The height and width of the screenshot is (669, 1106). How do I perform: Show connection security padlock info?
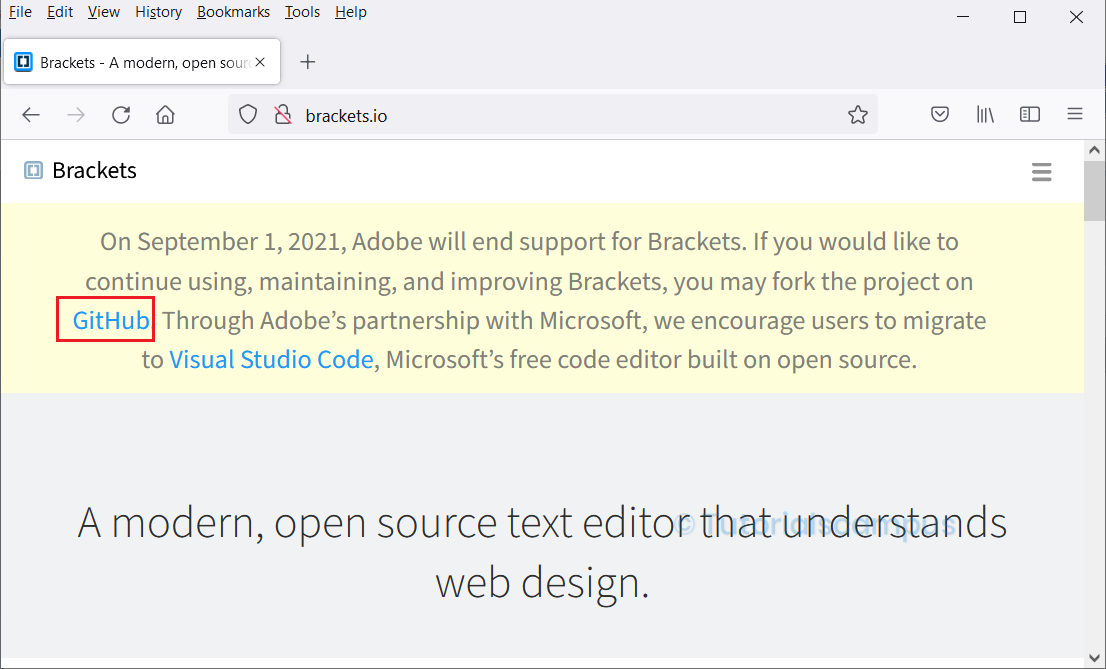point(283,114)
